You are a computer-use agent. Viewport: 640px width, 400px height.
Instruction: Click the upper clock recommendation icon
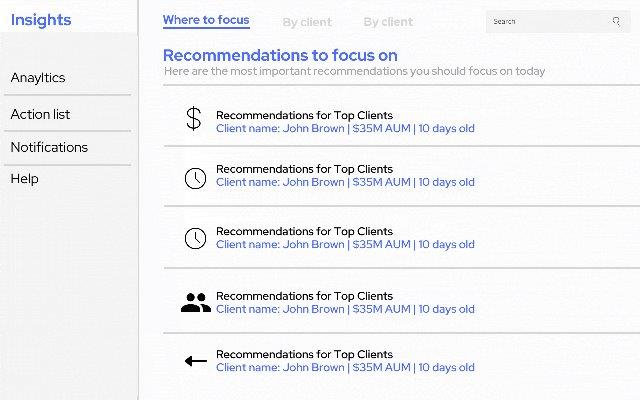[x=196, y=178]
